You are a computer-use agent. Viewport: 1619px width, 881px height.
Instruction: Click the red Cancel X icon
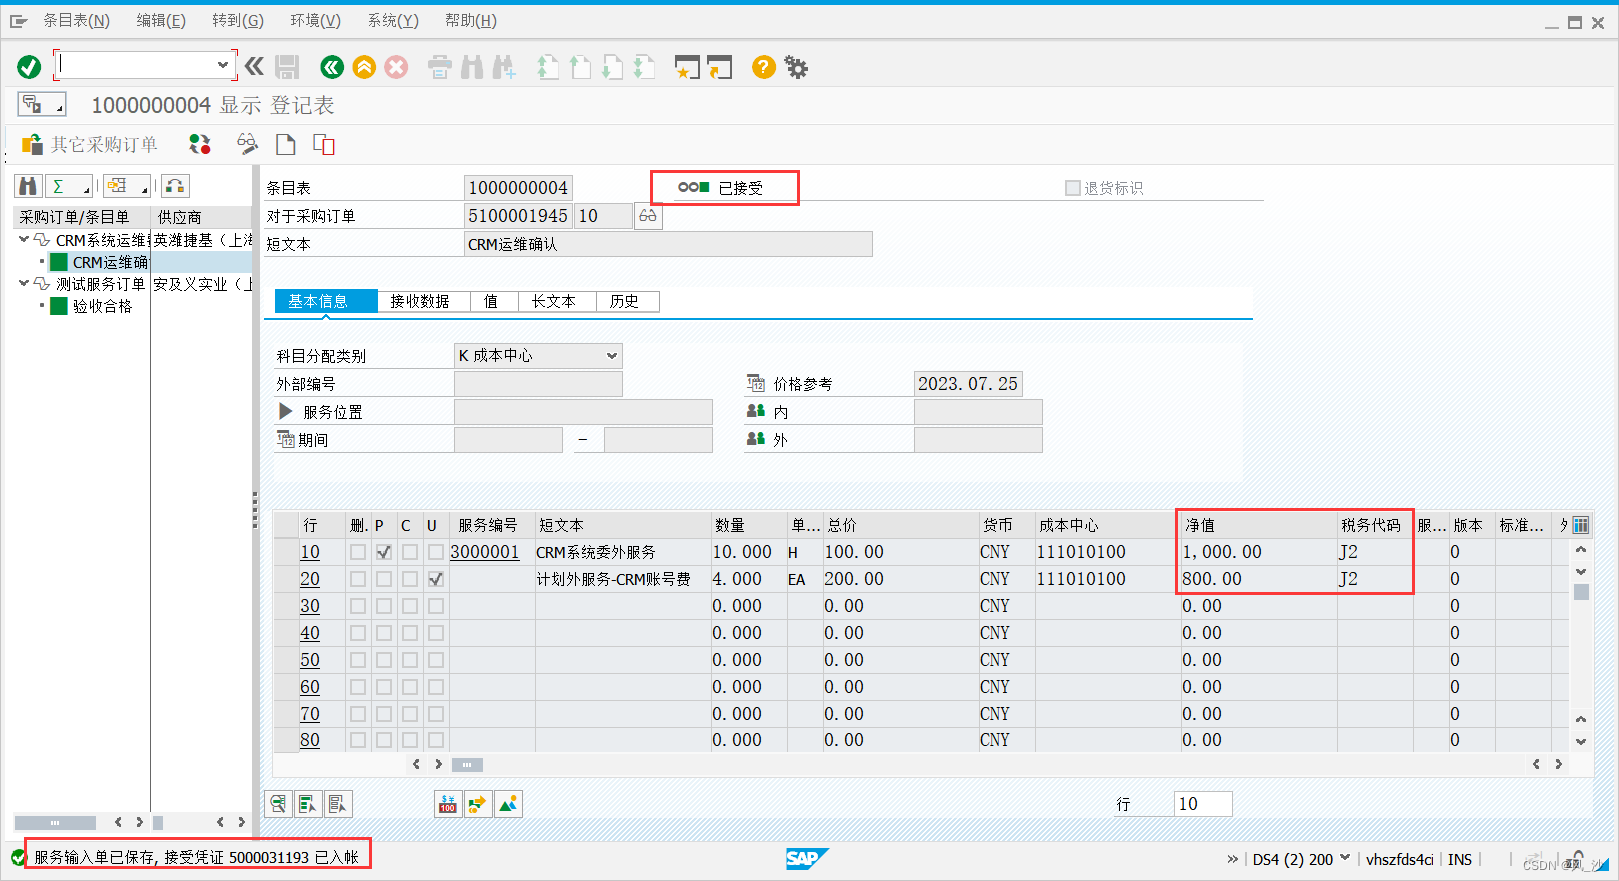tap(396, 67)
